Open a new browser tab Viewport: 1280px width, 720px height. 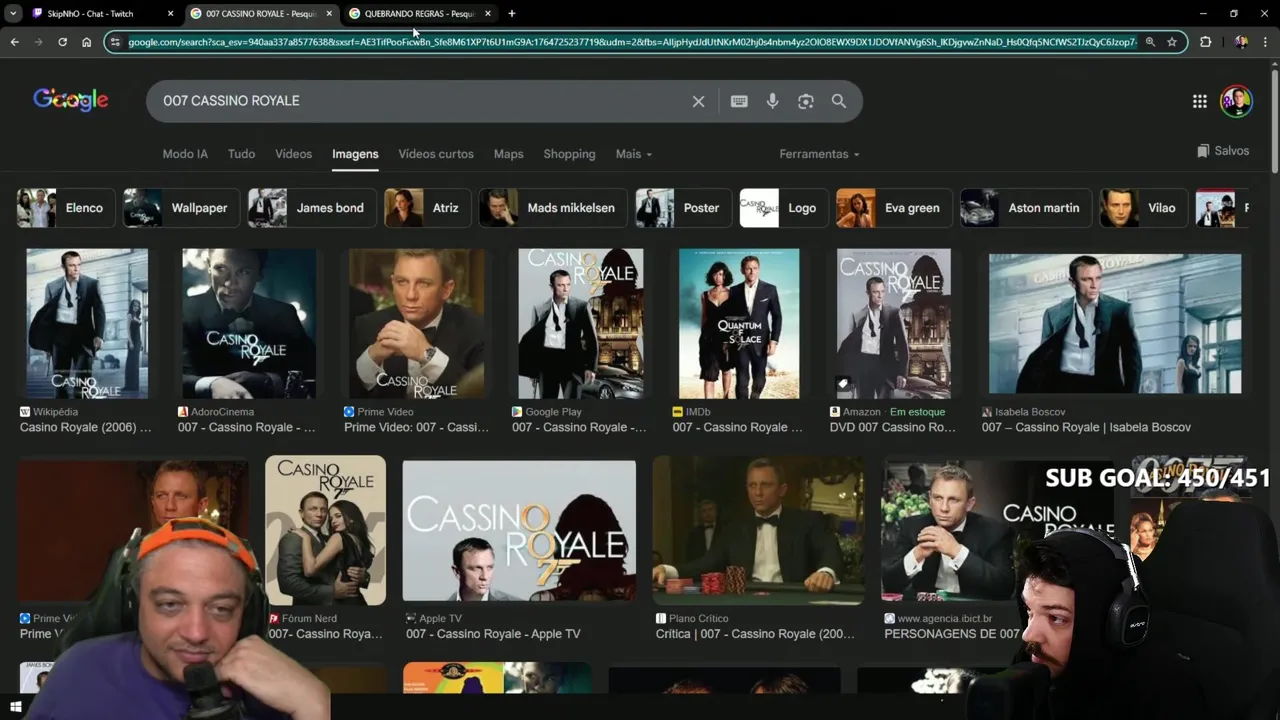pos(511,14)
